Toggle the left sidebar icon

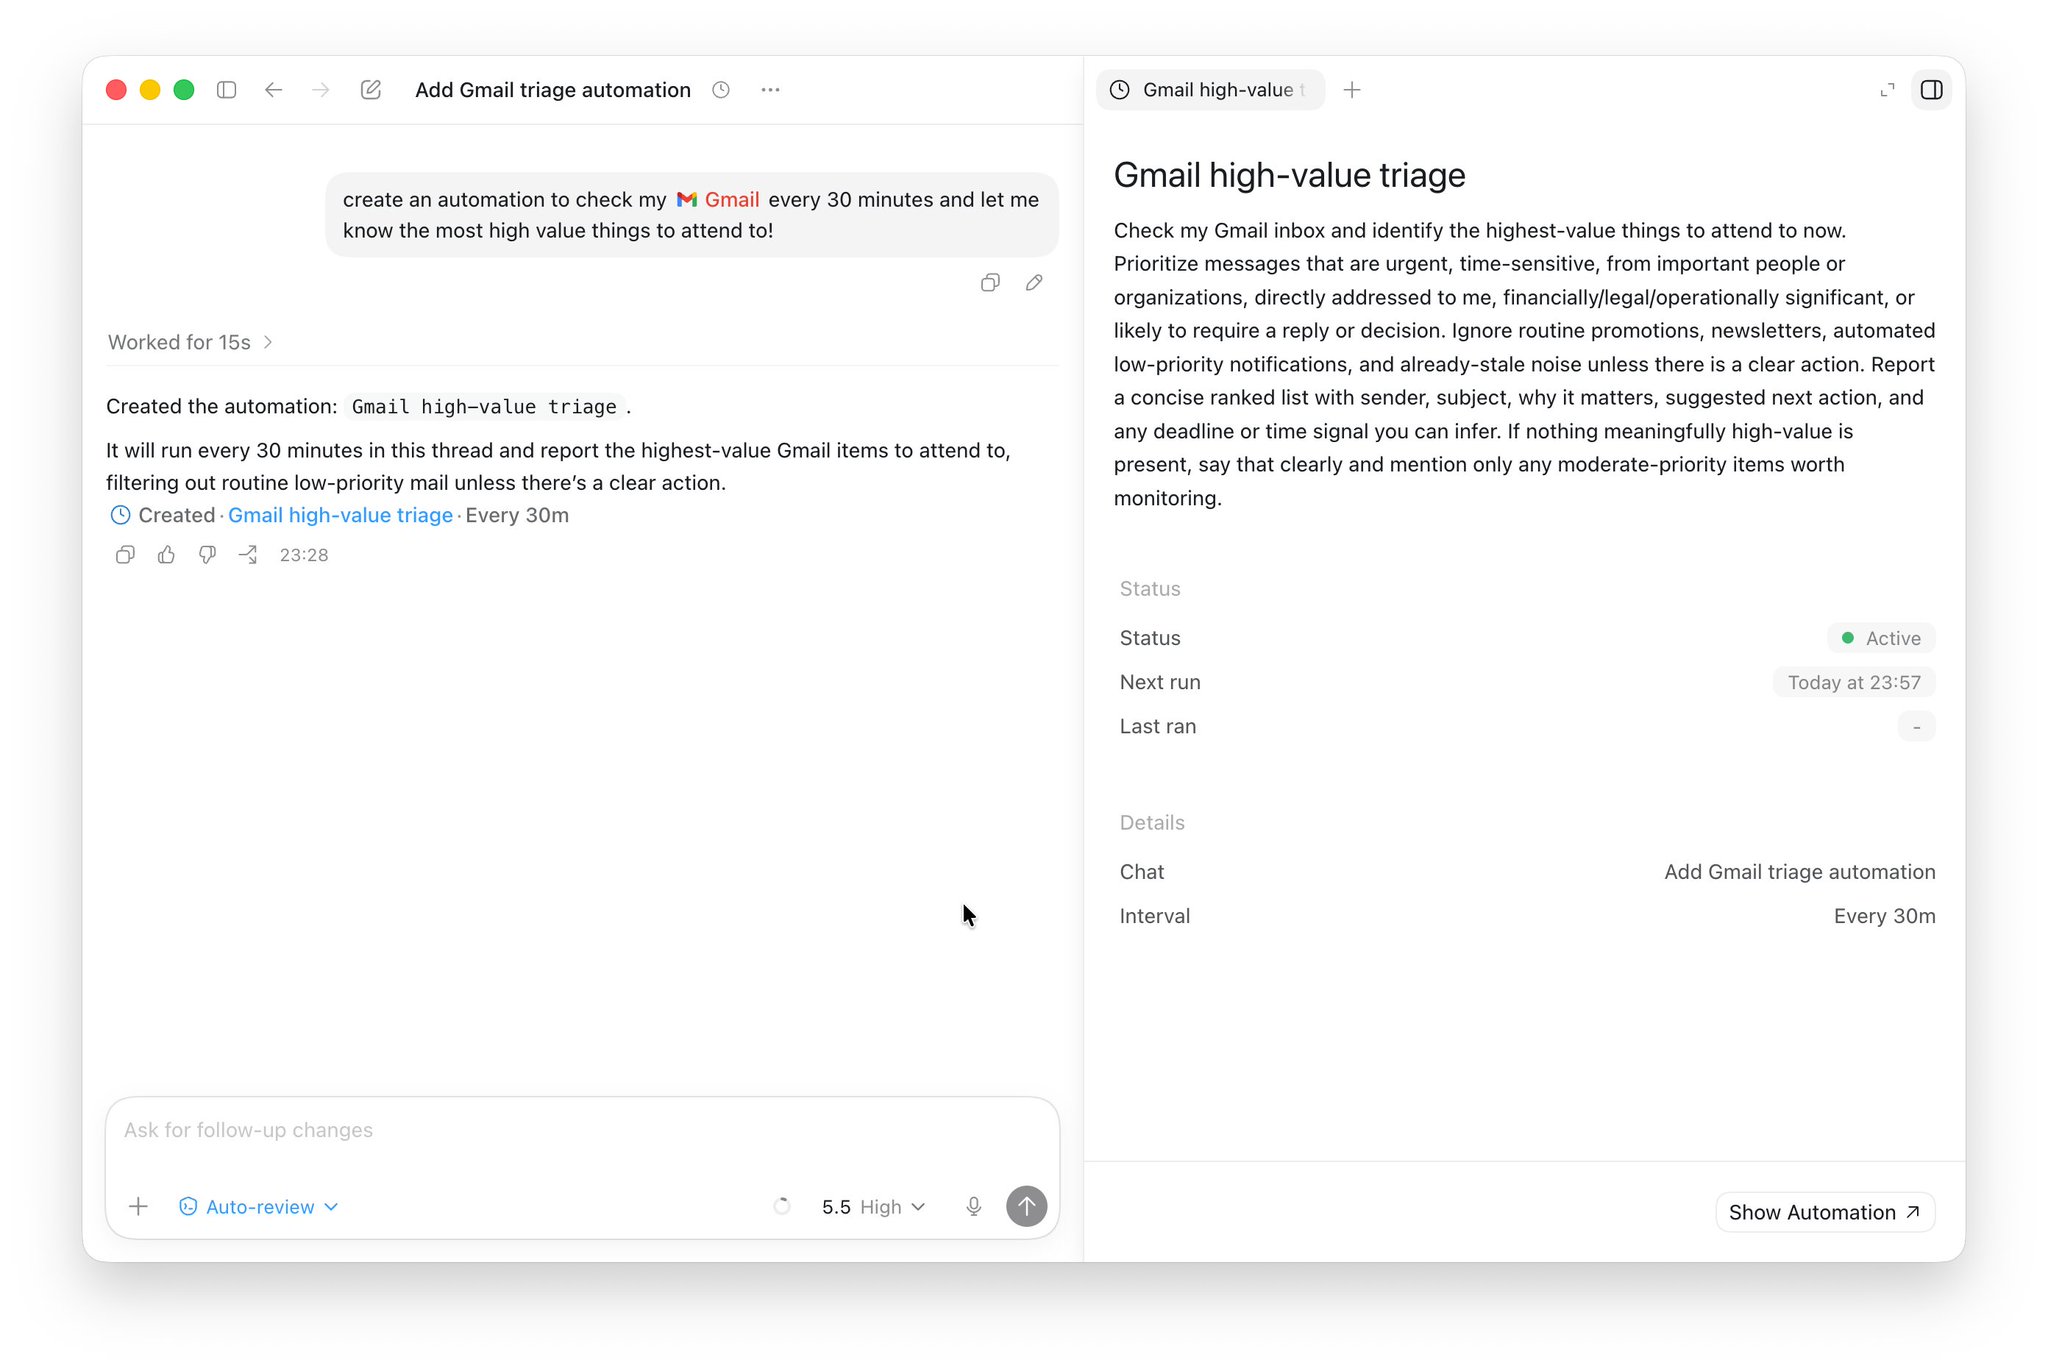tap(227, 90)
